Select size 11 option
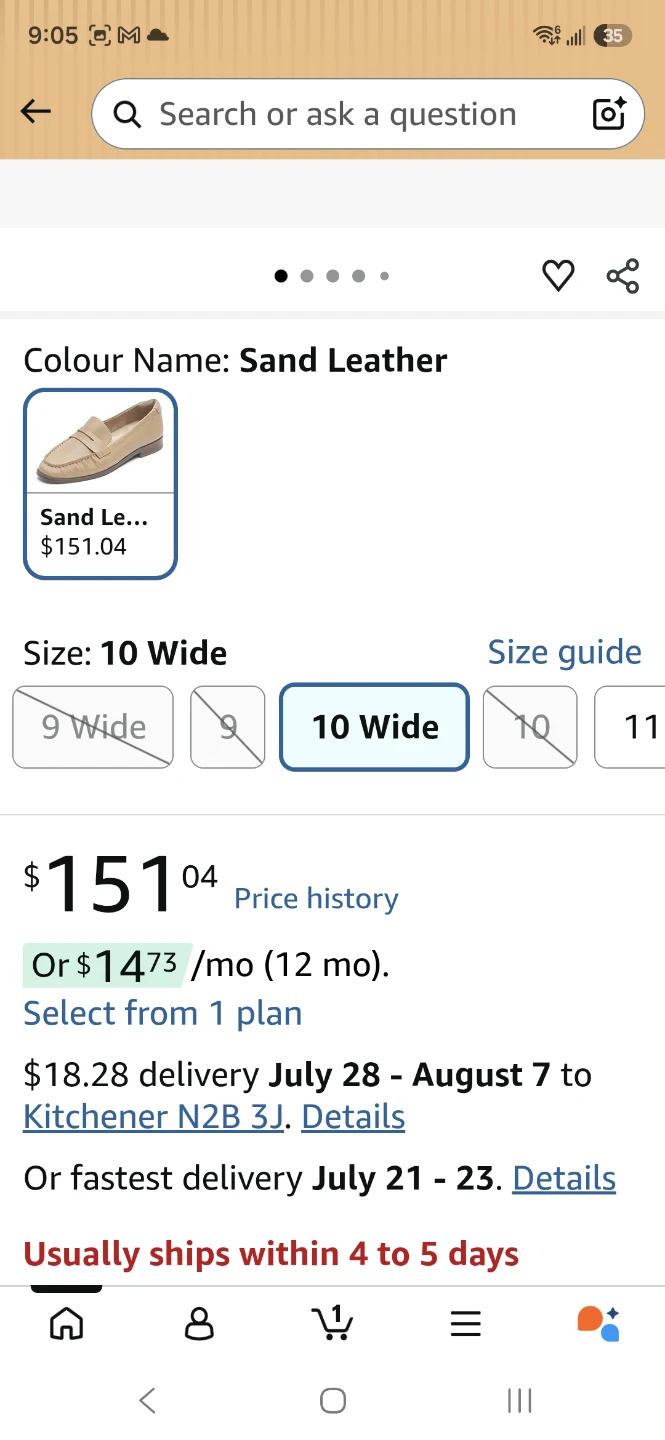The width and height of the screenshot is (665, 1440). [x=630, y=727]
